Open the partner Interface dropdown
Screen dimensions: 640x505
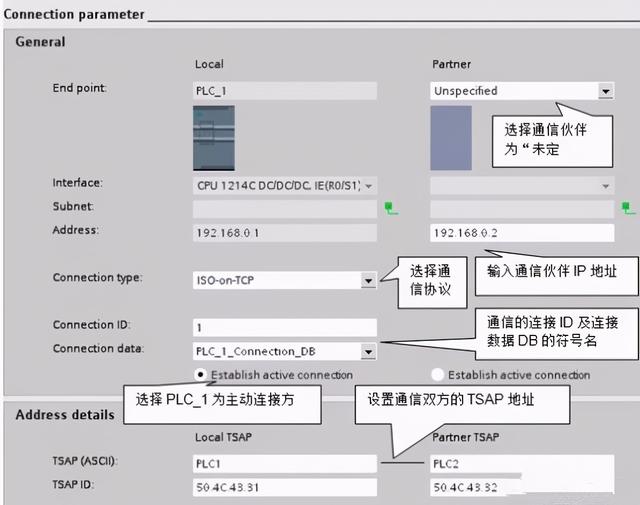point(605,186)
